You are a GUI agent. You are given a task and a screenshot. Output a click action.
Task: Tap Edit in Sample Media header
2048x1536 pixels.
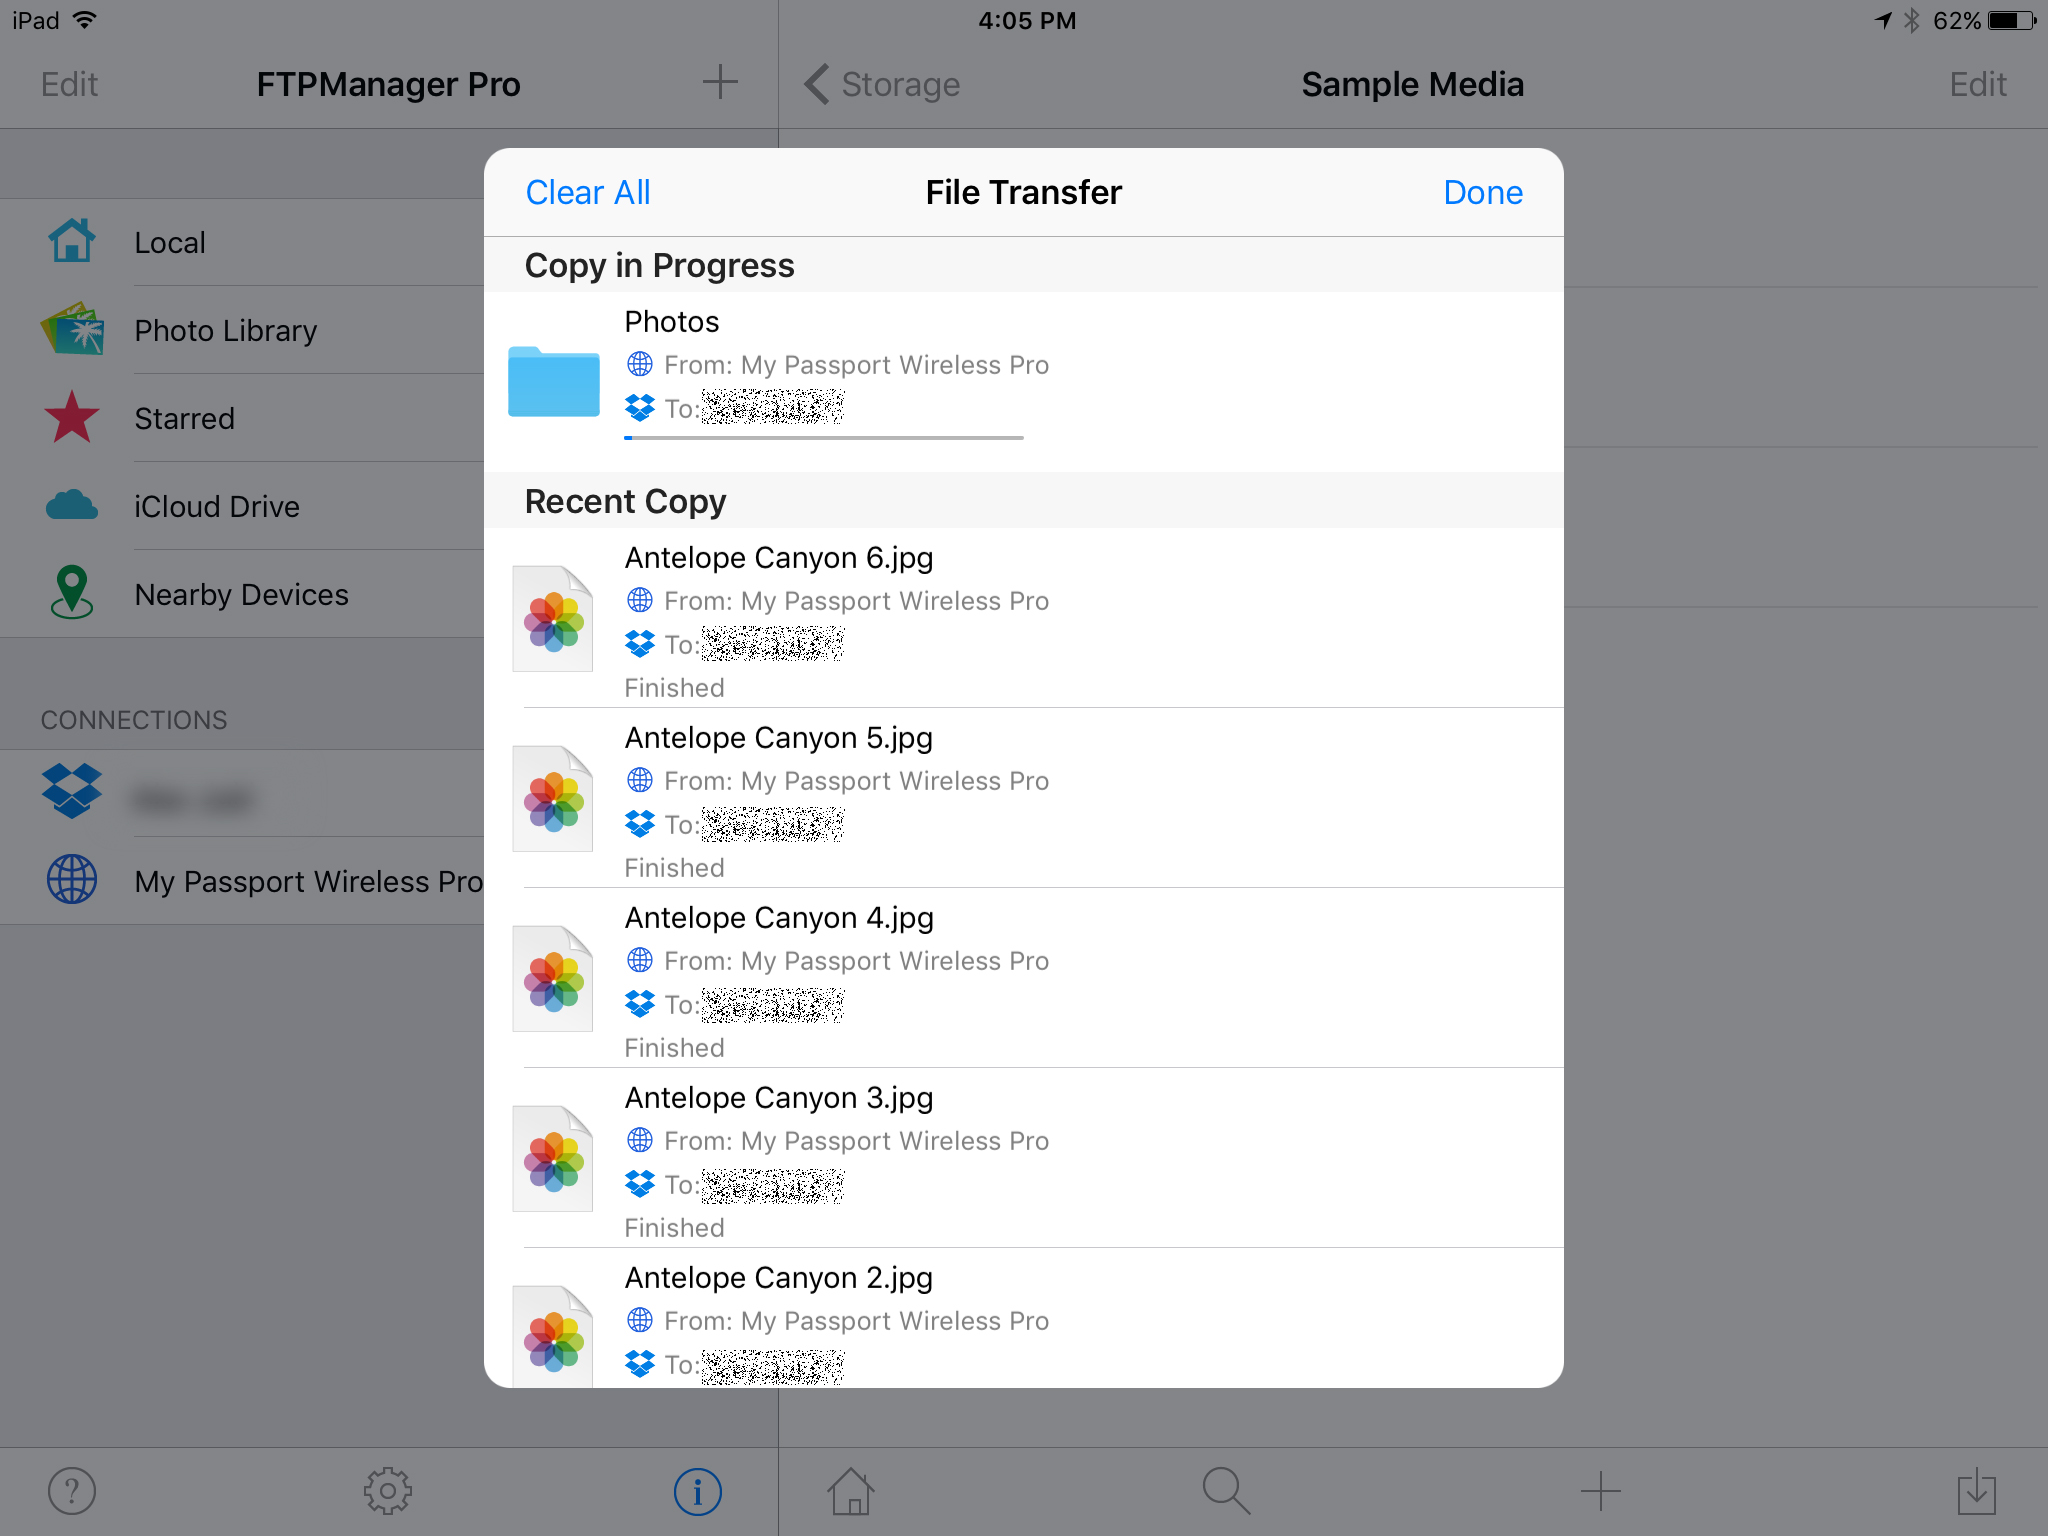click(x=1977, y=84)
